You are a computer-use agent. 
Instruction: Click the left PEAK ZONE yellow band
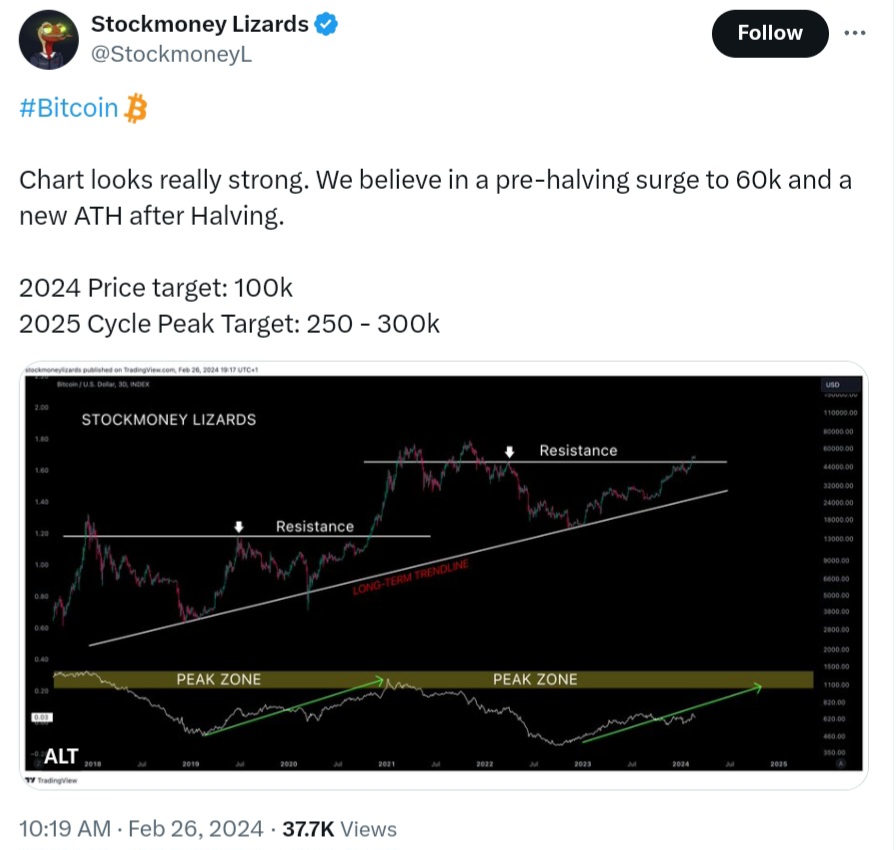[218, 679]
